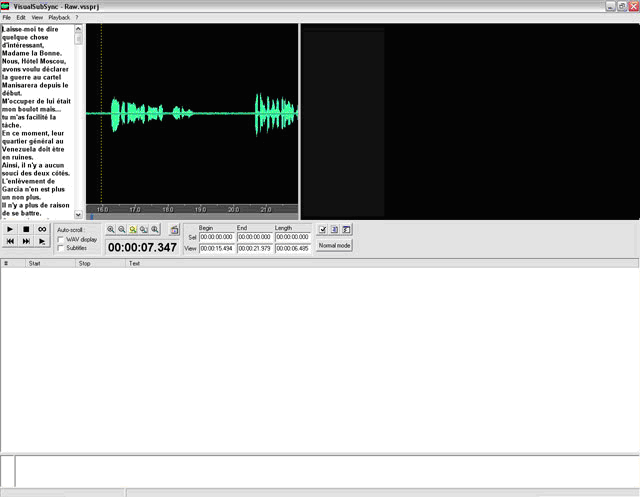
Task: Click the checkmark icon above Normal mode
Action: 322,230
